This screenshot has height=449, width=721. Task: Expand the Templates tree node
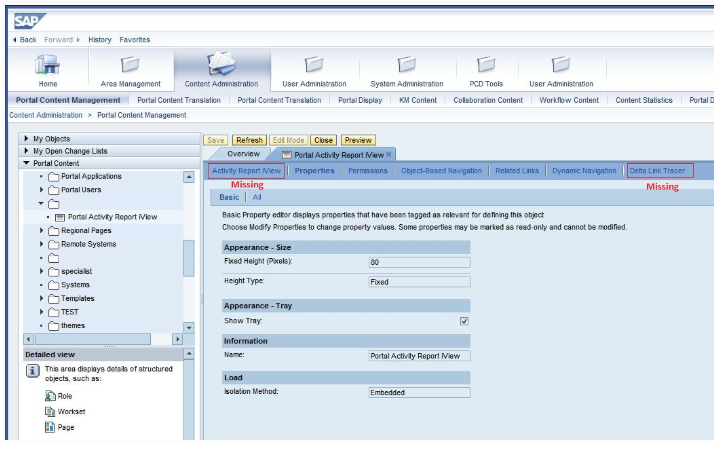(41, 298)
